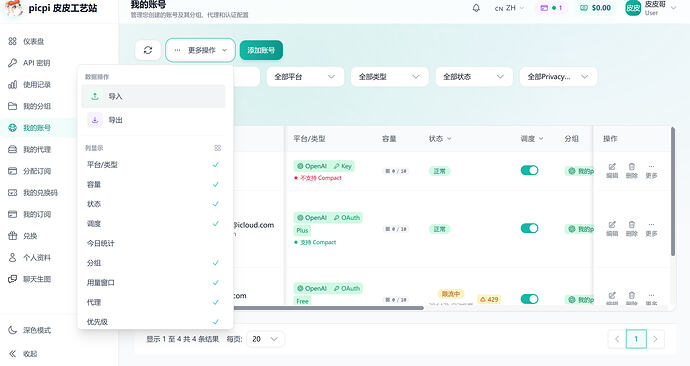This screenshot has height=366, width=690.
Task: Toggle the 容量 column visibility
Action: [x=153, y=184]
